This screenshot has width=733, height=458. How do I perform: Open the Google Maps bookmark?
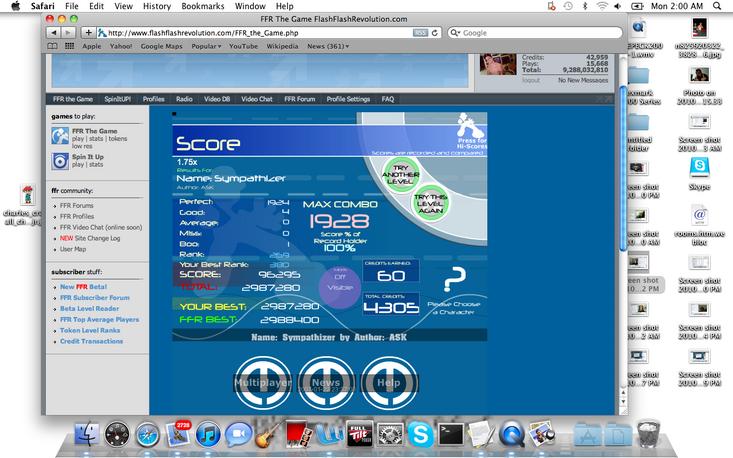162,46
